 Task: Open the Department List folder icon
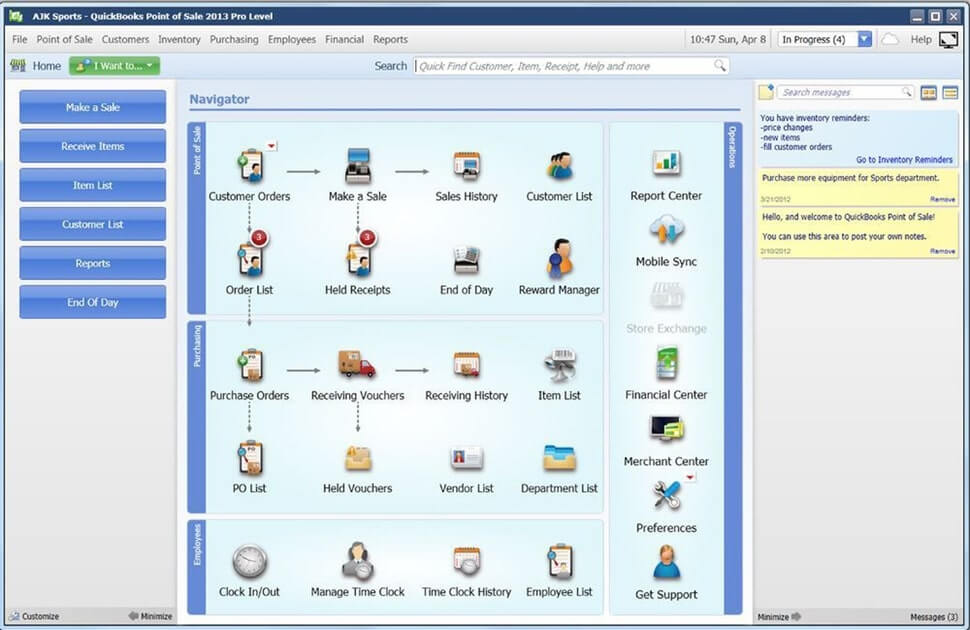560,459
